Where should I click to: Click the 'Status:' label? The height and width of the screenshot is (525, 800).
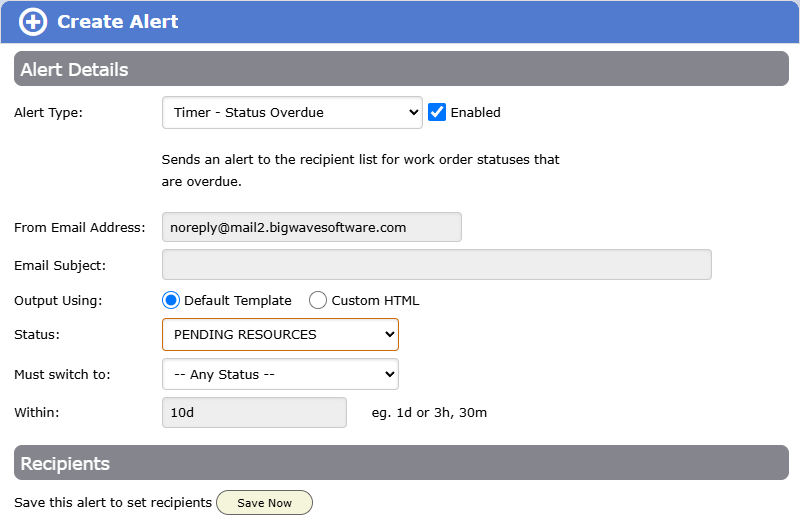click(x=37, y=335)
